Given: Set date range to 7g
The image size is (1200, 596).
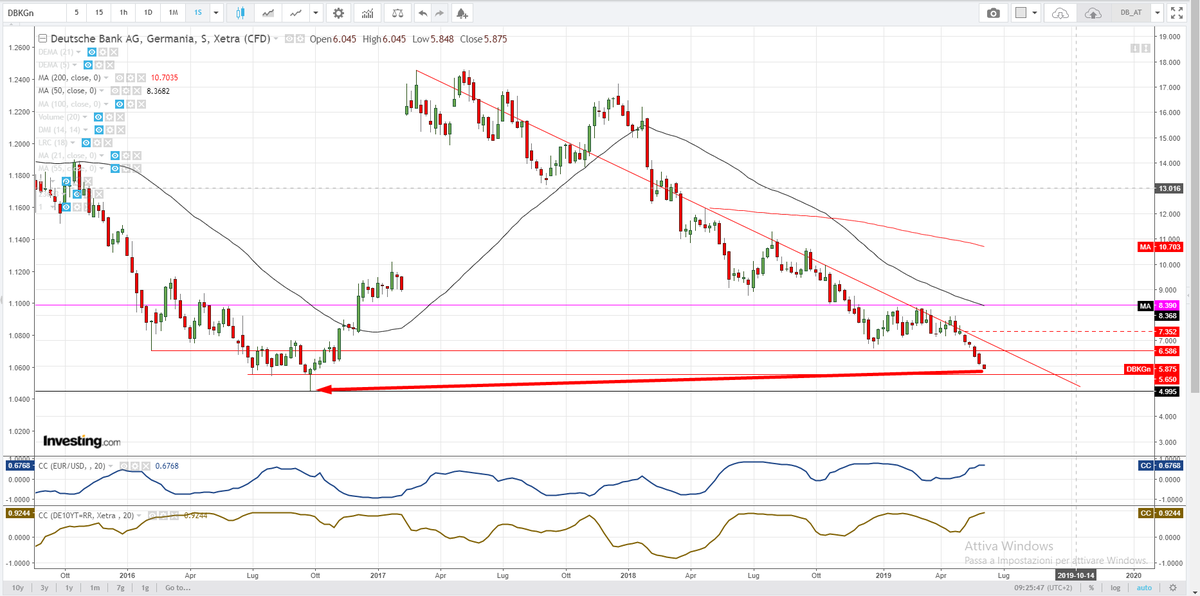Looking at the screenshot, I should point(122,588).
